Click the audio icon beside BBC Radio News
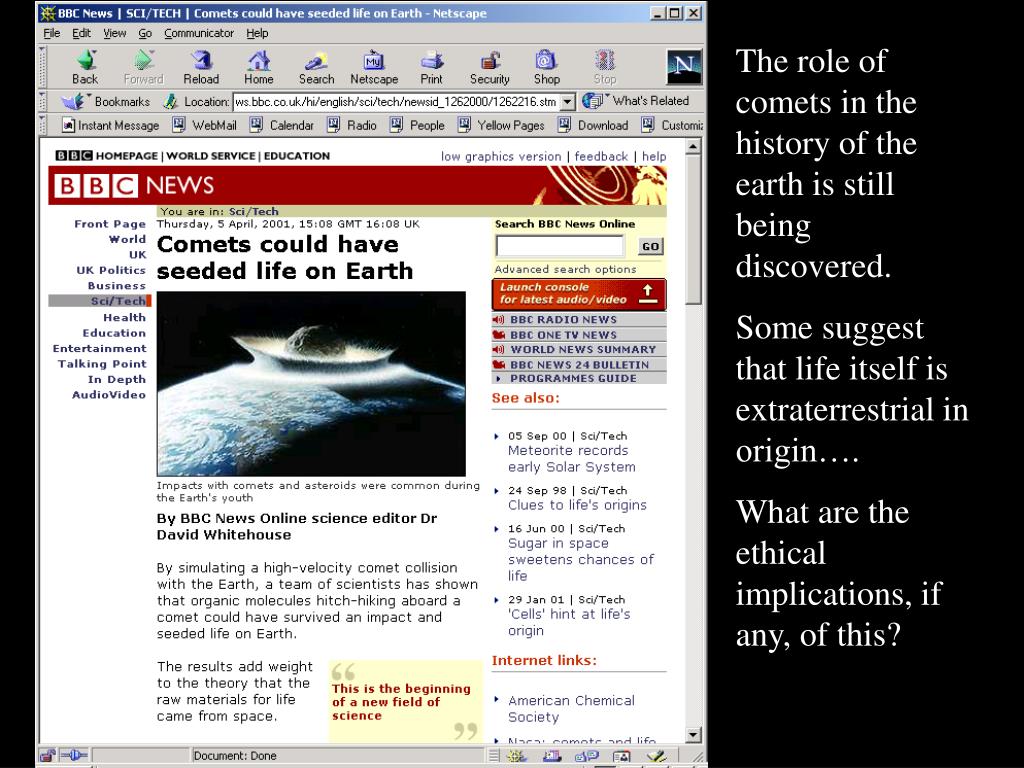Viewport: 1024px width, 768px height. click(x=499, y=319)
